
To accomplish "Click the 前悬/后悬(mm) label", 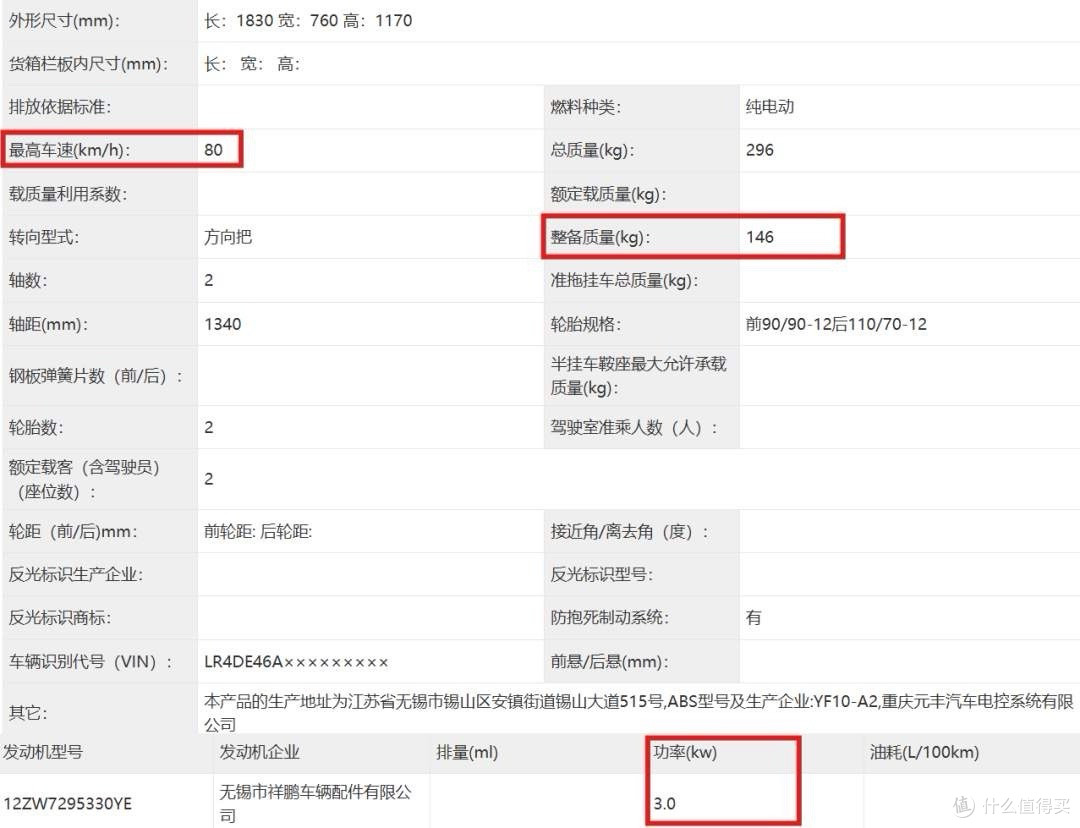I will tap(610, 662).
